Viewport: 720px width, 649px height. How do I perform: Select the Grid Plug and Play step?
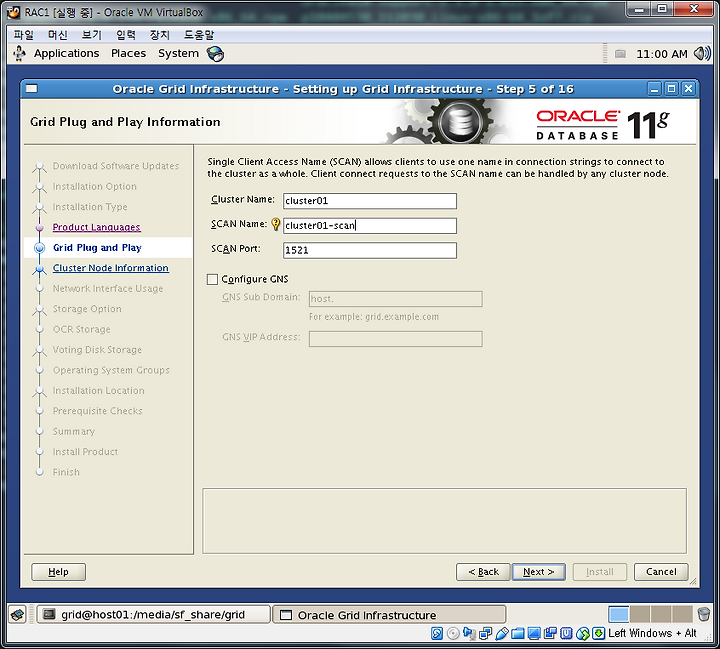point(97,248)
